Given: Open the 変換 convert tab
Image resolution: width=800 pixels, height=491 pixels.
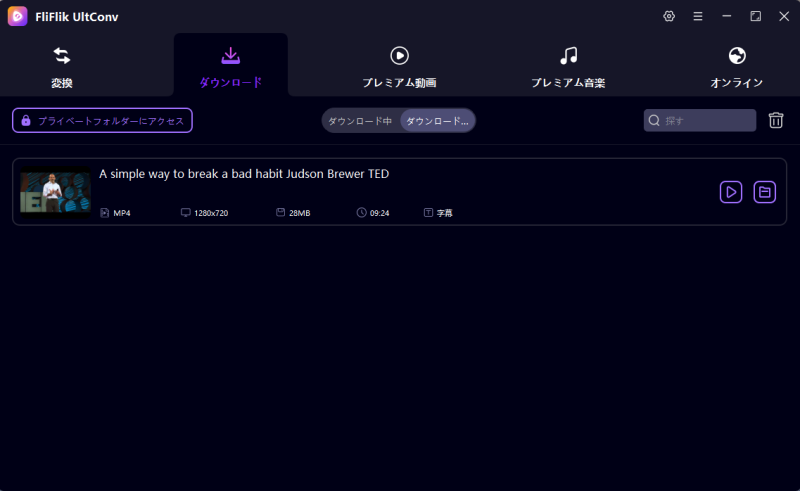Looking at the screenshot, I should coord(62,67).
